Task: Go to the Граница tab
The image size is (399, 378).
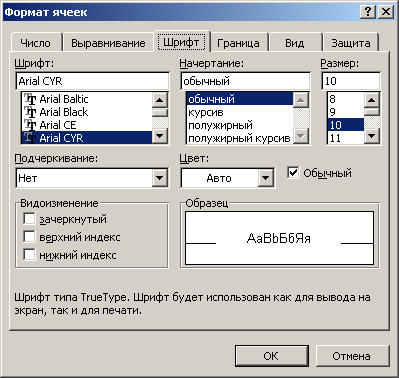Action: (238, 43)
